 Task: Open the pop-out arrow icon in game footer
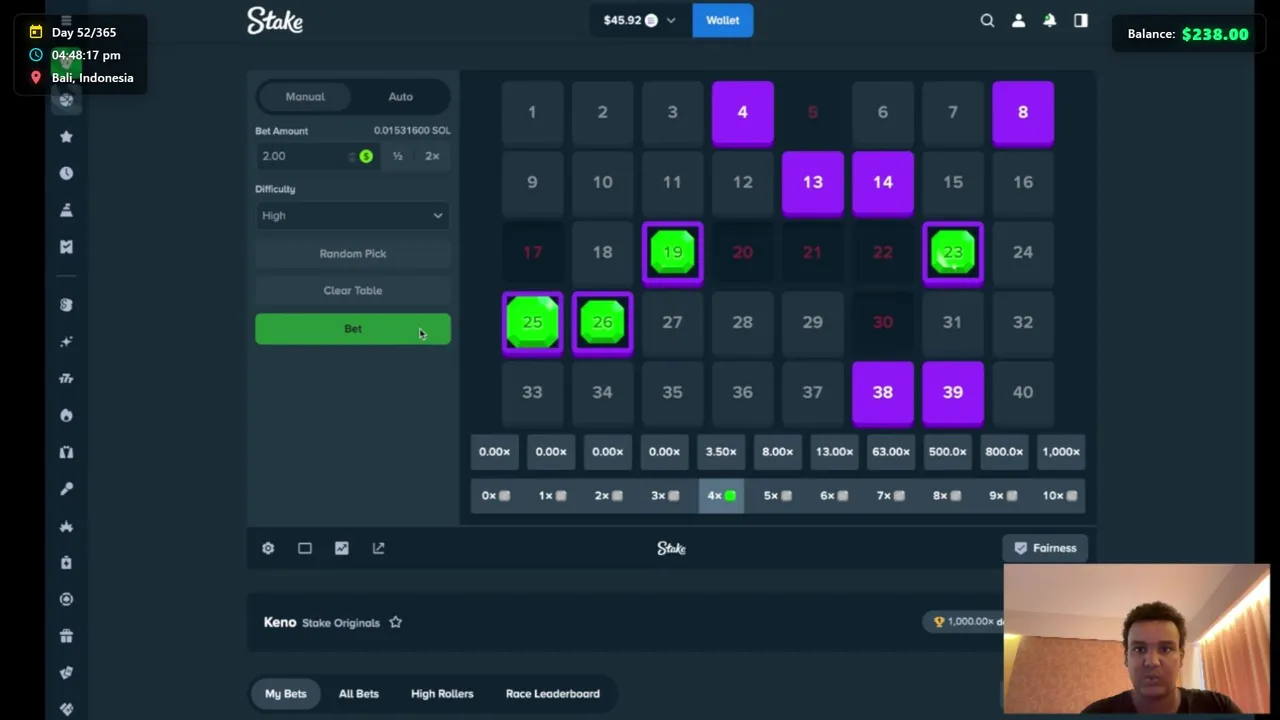tap(378, 548)
